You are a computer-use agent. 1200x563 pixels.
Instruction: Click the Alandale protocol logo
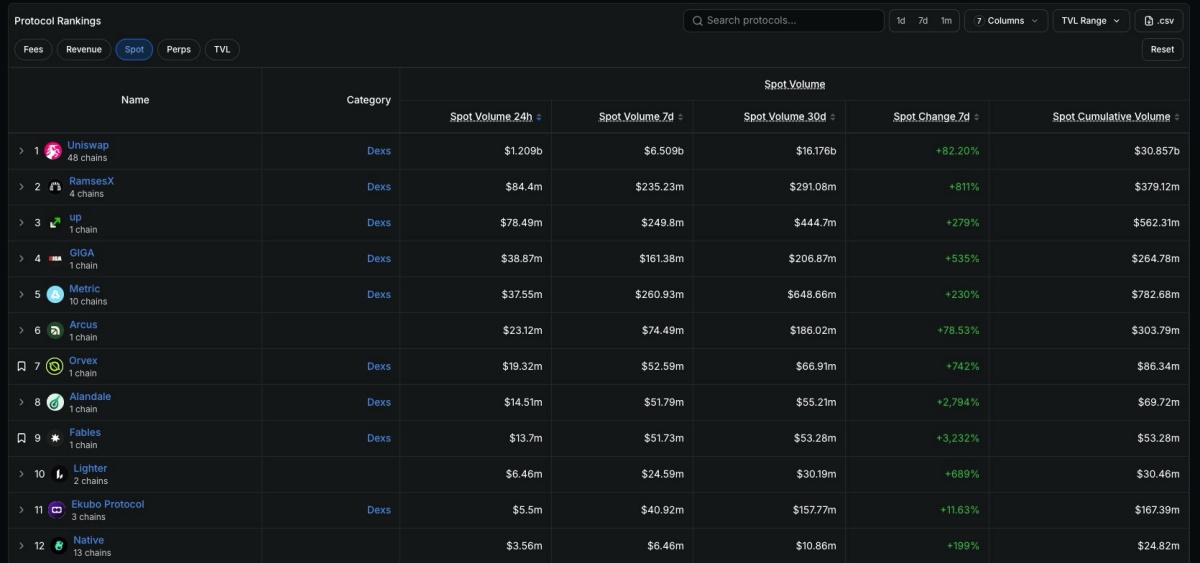tap(55, 402)
